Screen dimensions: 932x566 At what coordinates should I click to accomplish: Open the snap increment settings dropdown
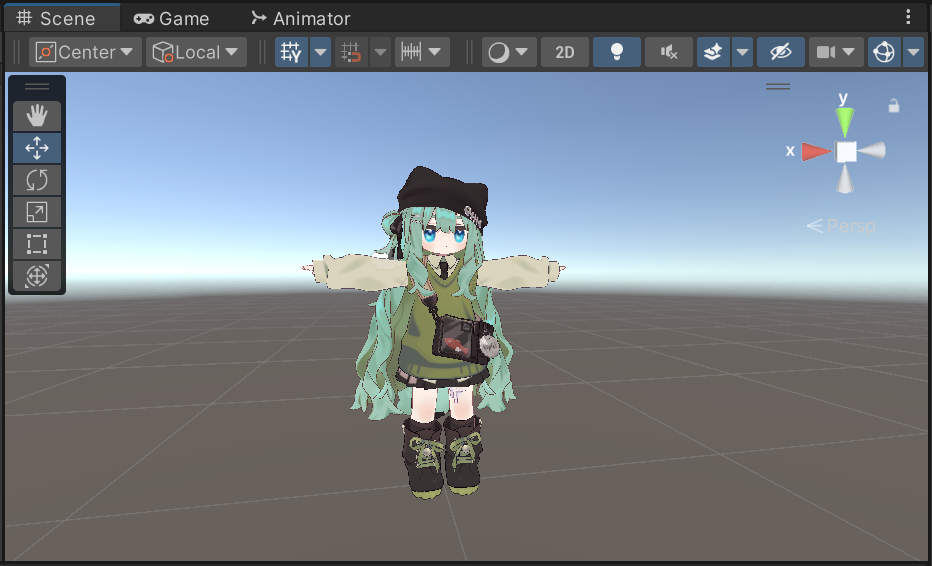coord(421,52)
